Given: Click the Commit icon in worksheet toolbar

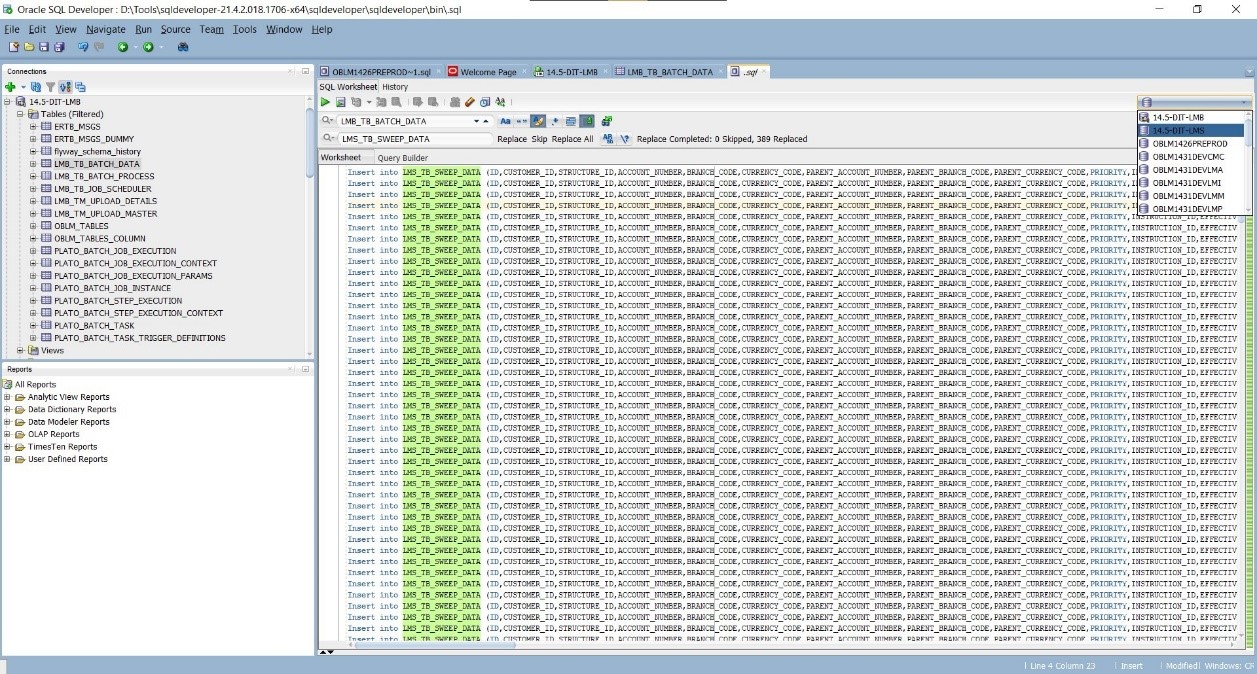Looking at the screenshot, I should point(417,102).
